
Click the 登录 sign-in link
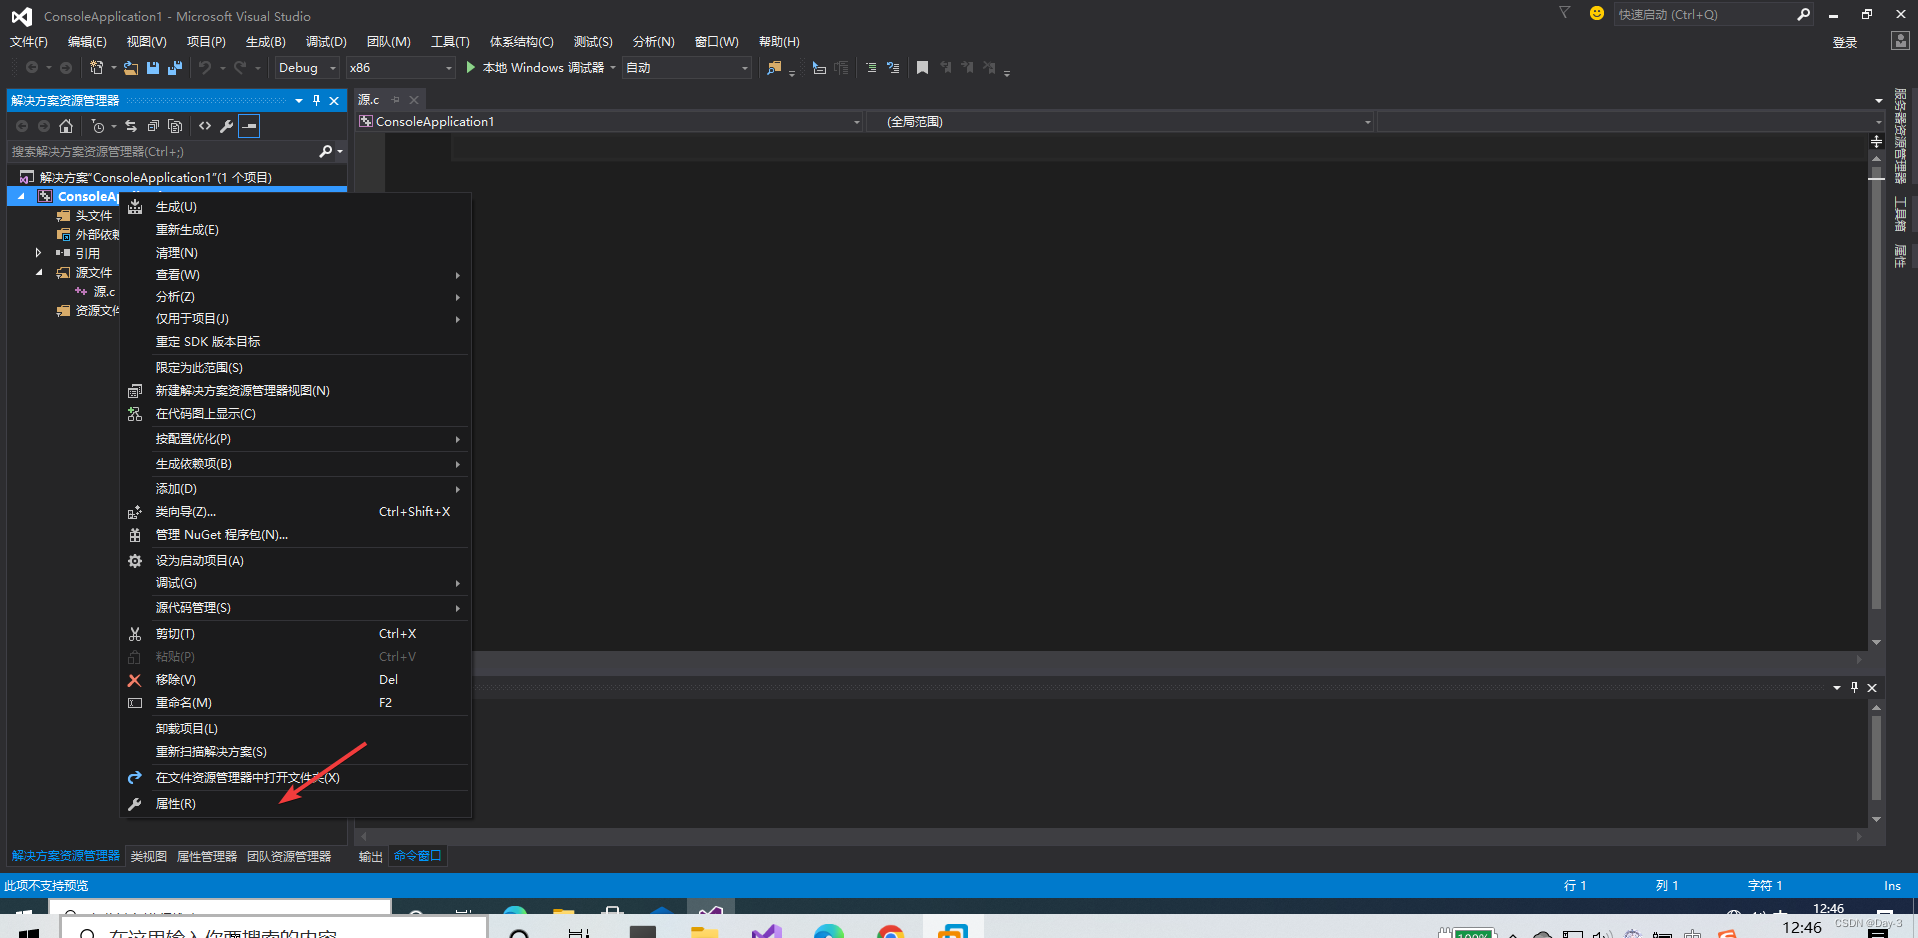tap(1845, 42)
